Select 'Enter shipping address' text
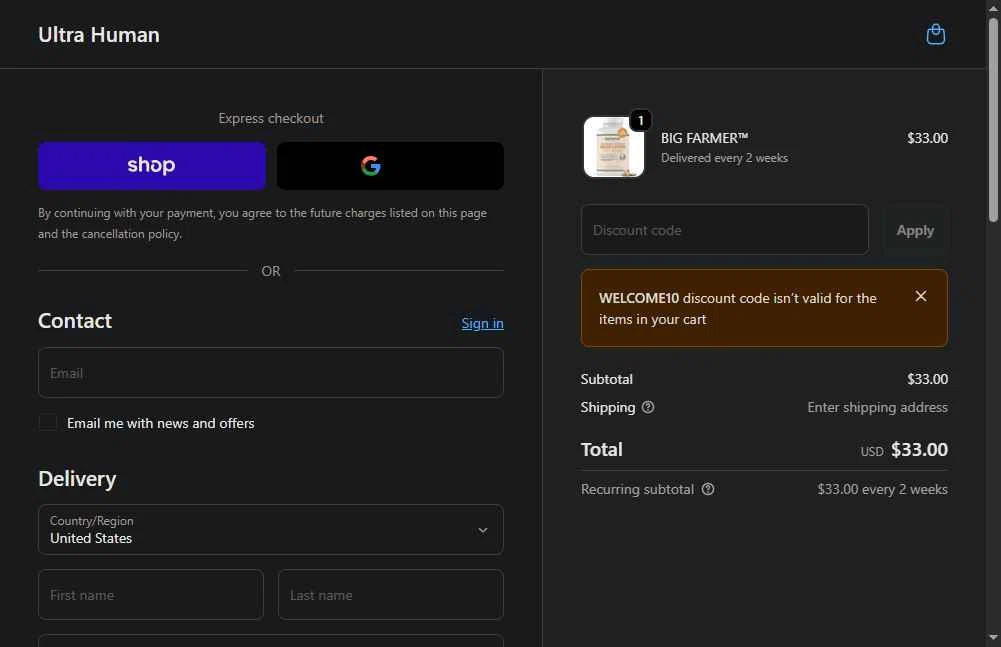The width and height of the screenshot is (1001, 647). [x=877, y=407]
